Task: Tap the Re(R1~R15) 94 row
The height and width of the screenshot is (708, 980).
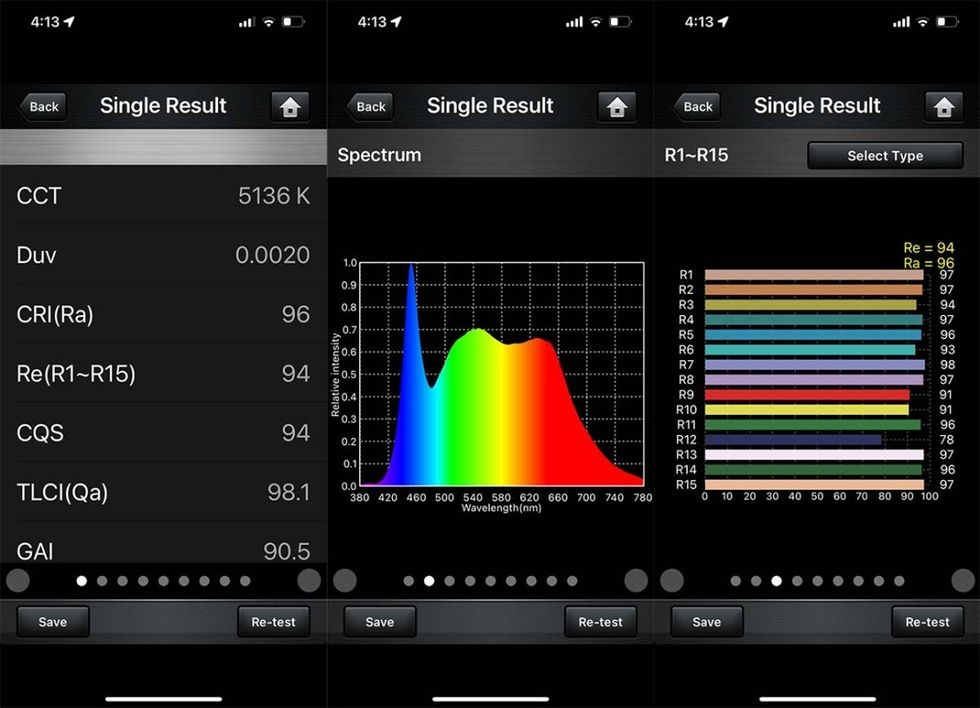Action: coord(163,374)
